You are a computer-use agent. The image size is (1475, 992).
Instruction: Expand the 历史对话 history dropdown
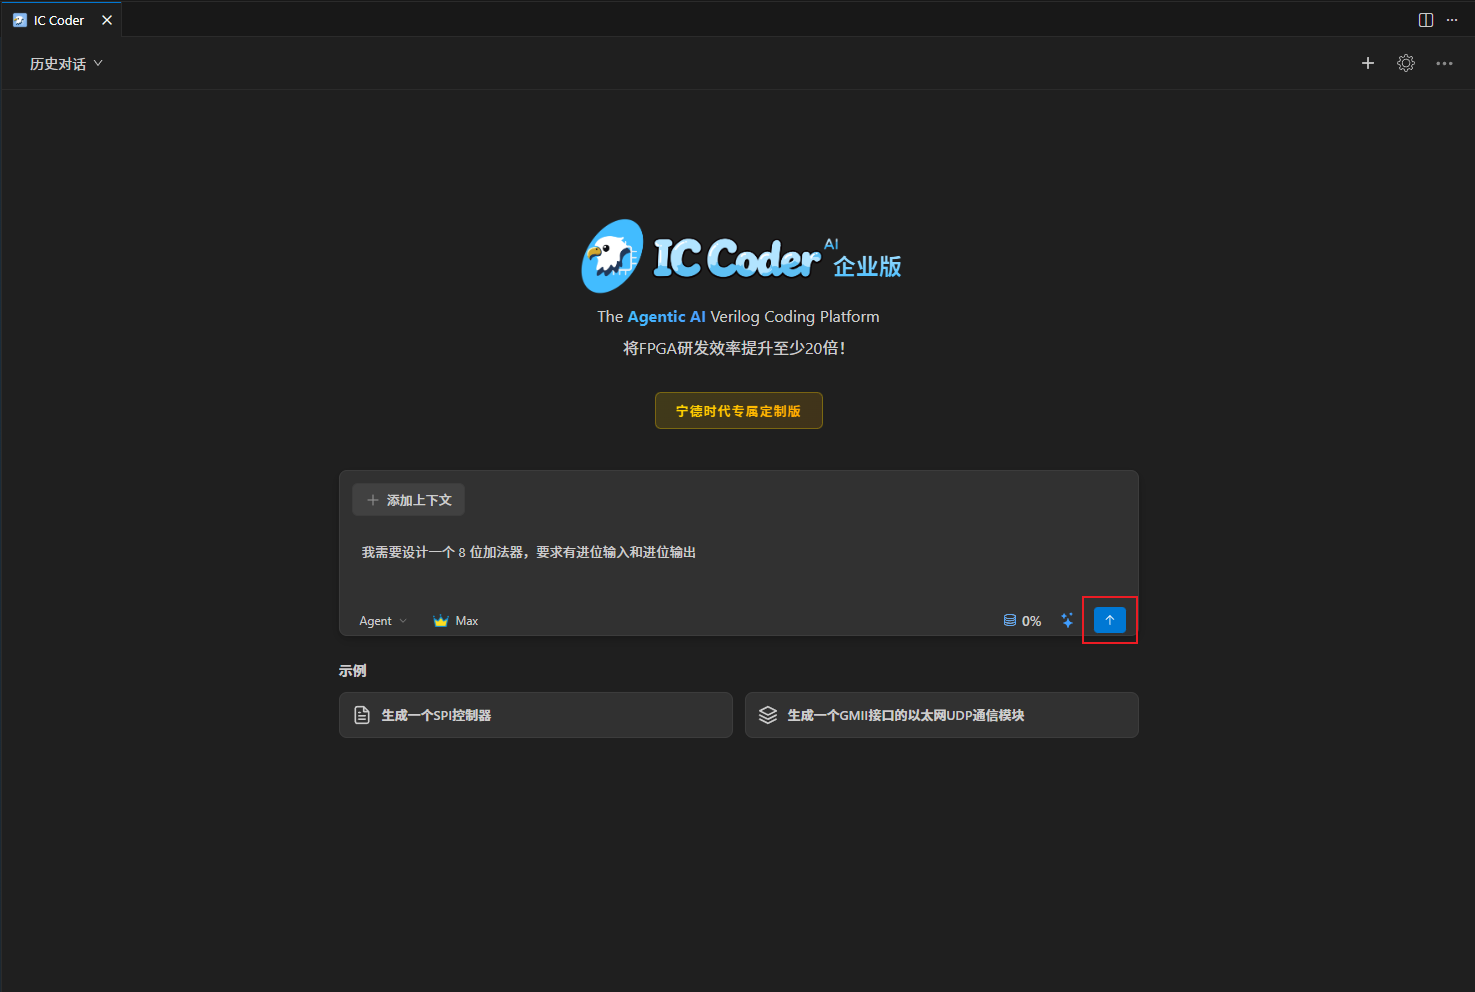66,64
